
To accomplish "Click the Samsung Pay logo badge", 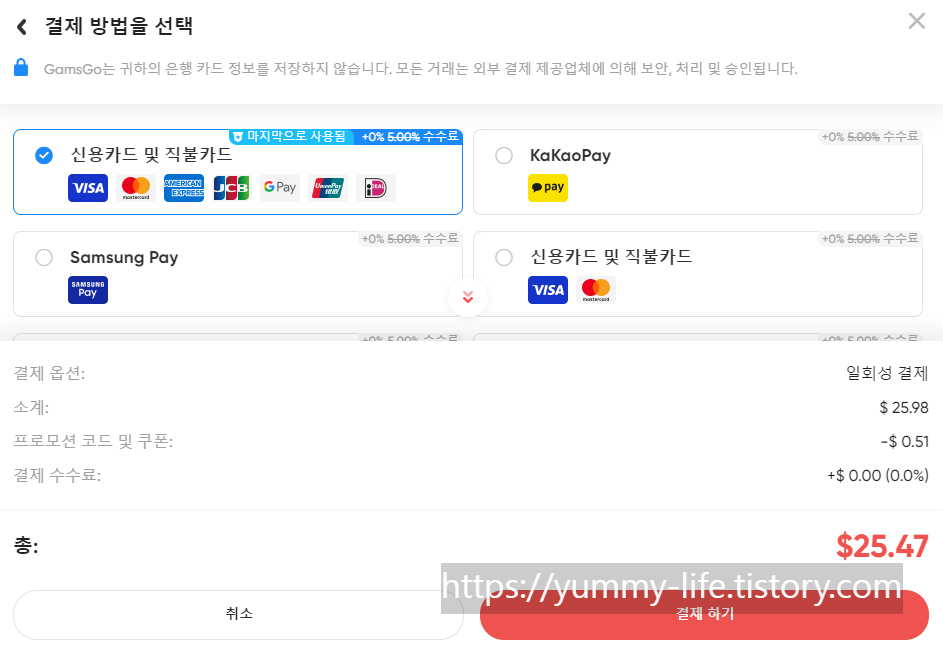I will tap(88, 290).
